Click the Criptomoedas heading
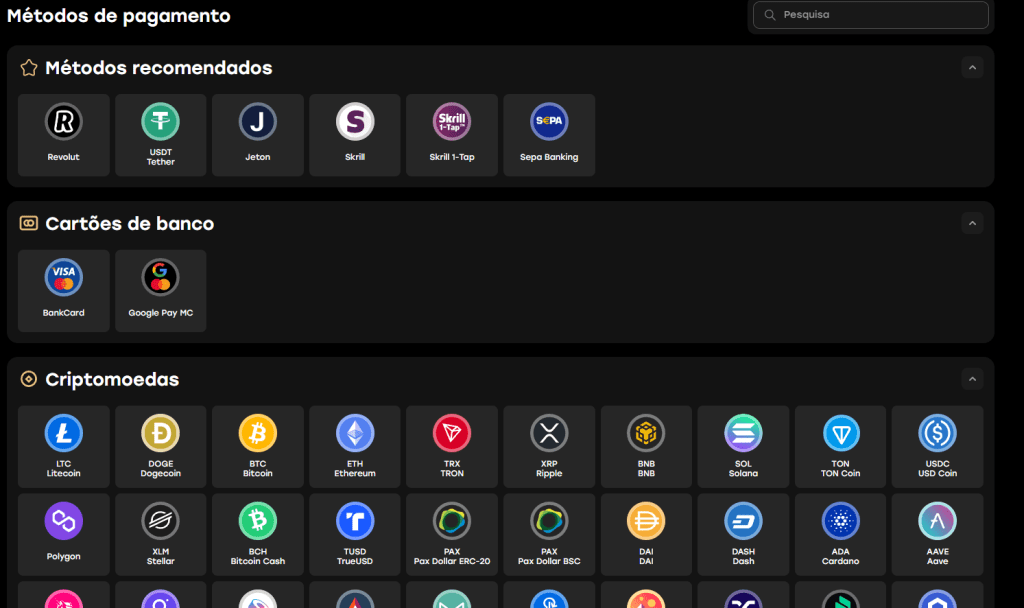This screenshot has width=1024, height=608. pos(112,379)
